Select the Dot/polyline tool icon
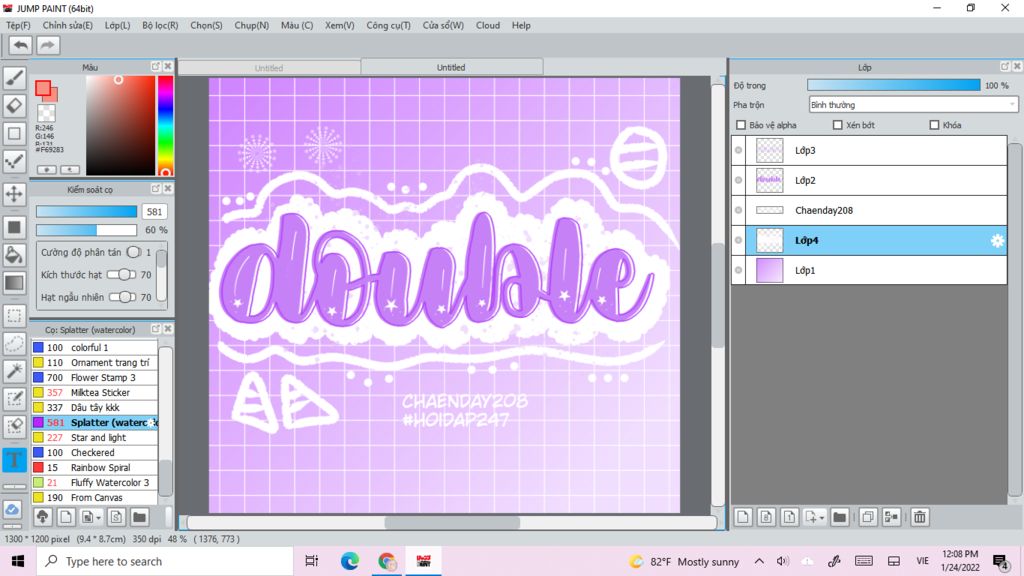This screenshot has height=576, width=1024. pyautogui.click(x=14, y=161)
